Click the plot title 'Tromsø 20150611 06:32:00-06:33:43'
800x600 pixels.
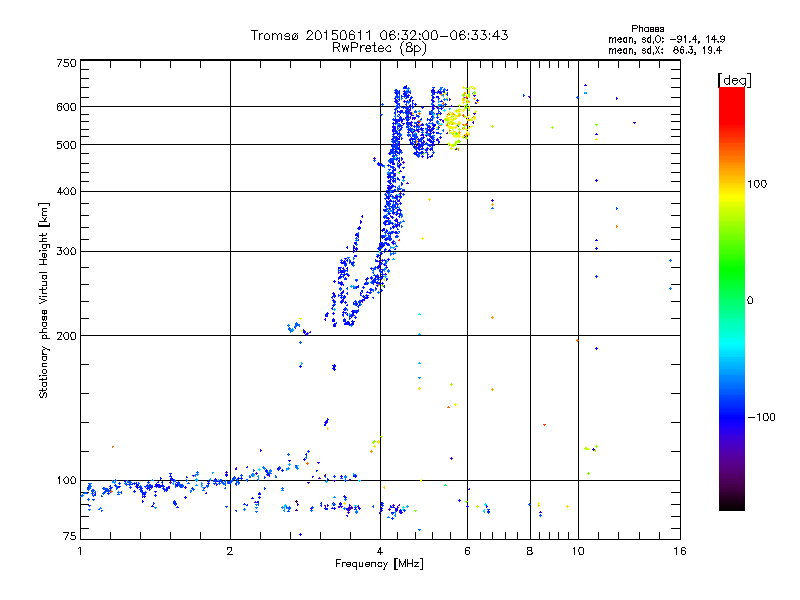[379, 35]
